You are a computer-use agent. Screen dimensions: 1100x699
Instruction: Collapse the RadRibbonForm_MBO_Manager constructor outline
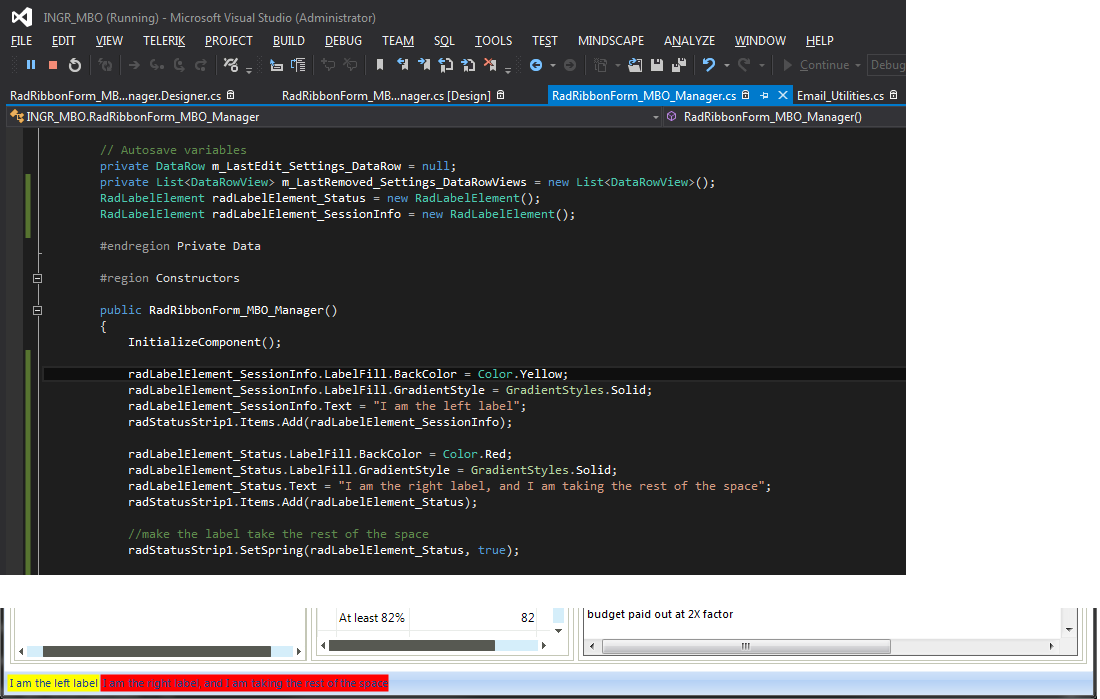coord(38,310)
